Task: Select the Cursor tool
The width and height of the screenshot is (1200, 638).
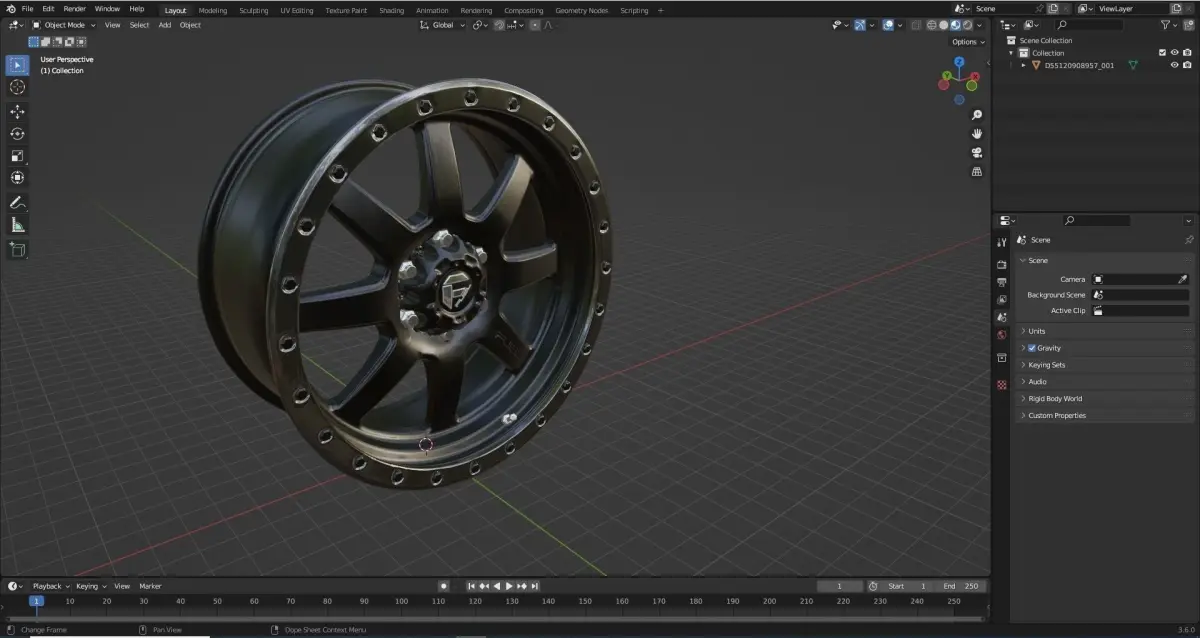Action: tap(17, 87)
